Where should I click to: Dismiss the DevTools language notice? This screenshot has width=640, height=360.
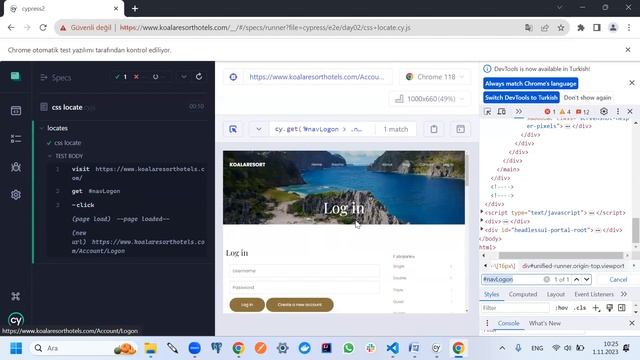pos(632,83)
